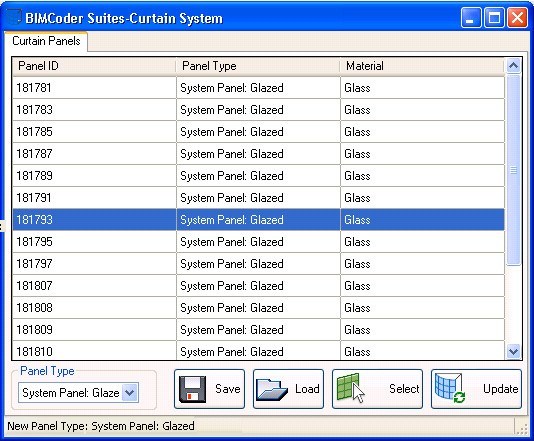Viewport: 534px width, 441px height.
Task: Click Glass material cell of row 181797
Action: [423, 264]
